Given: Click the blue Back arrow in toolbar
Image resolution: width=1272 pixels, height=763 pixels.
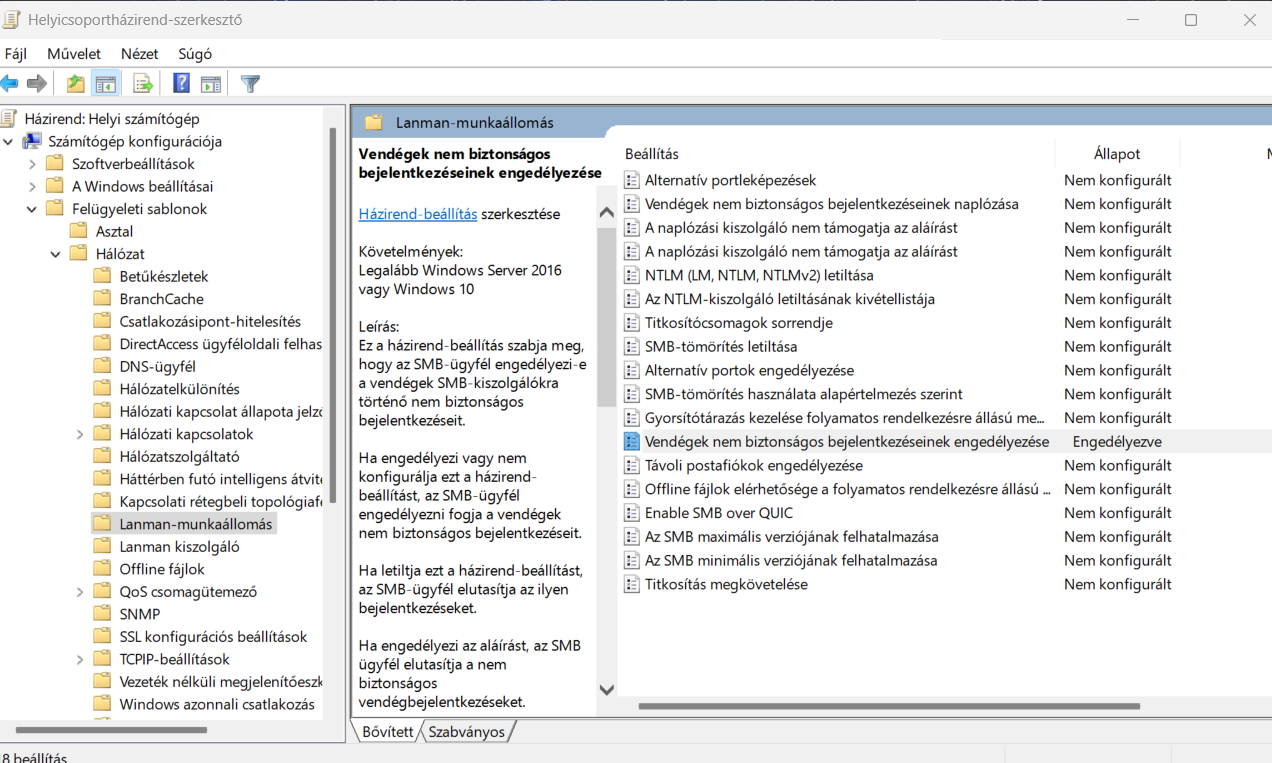Looking at the screenshot, I should pyautogui.click(x=9, y=83).
